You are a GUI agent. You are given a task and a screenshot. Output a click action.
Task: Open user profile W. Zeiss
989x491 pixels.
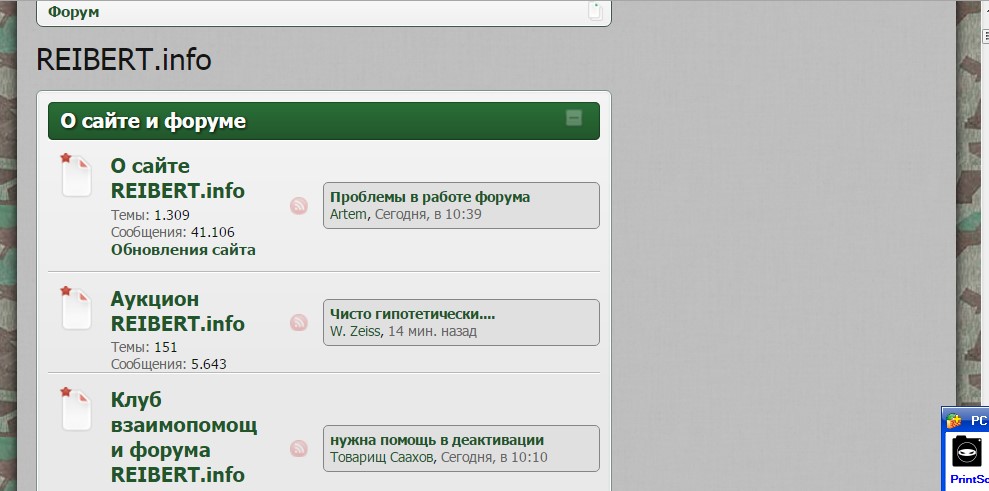355,331
